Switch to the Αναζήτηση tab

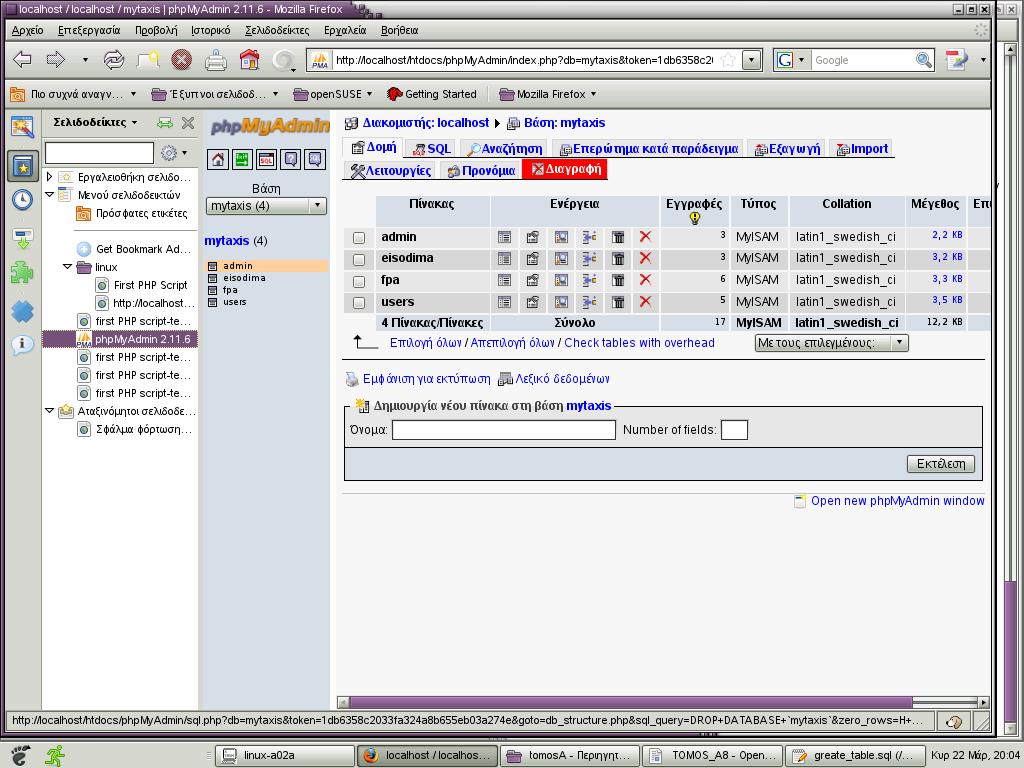505,149
